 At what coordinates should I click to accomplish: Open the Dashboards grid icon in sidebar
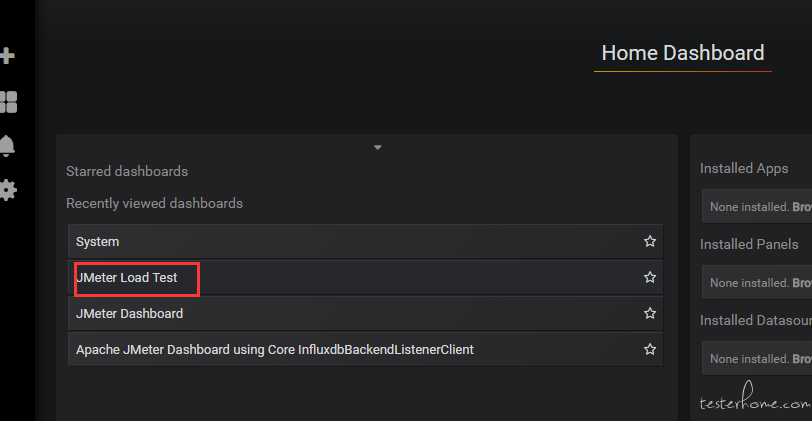7,101
